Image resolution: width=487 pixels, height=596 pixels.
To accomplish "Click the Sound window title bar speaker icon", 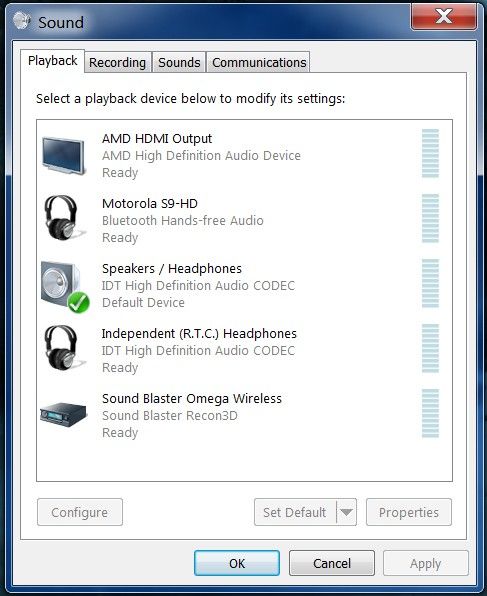I will [x=22, y=20].
